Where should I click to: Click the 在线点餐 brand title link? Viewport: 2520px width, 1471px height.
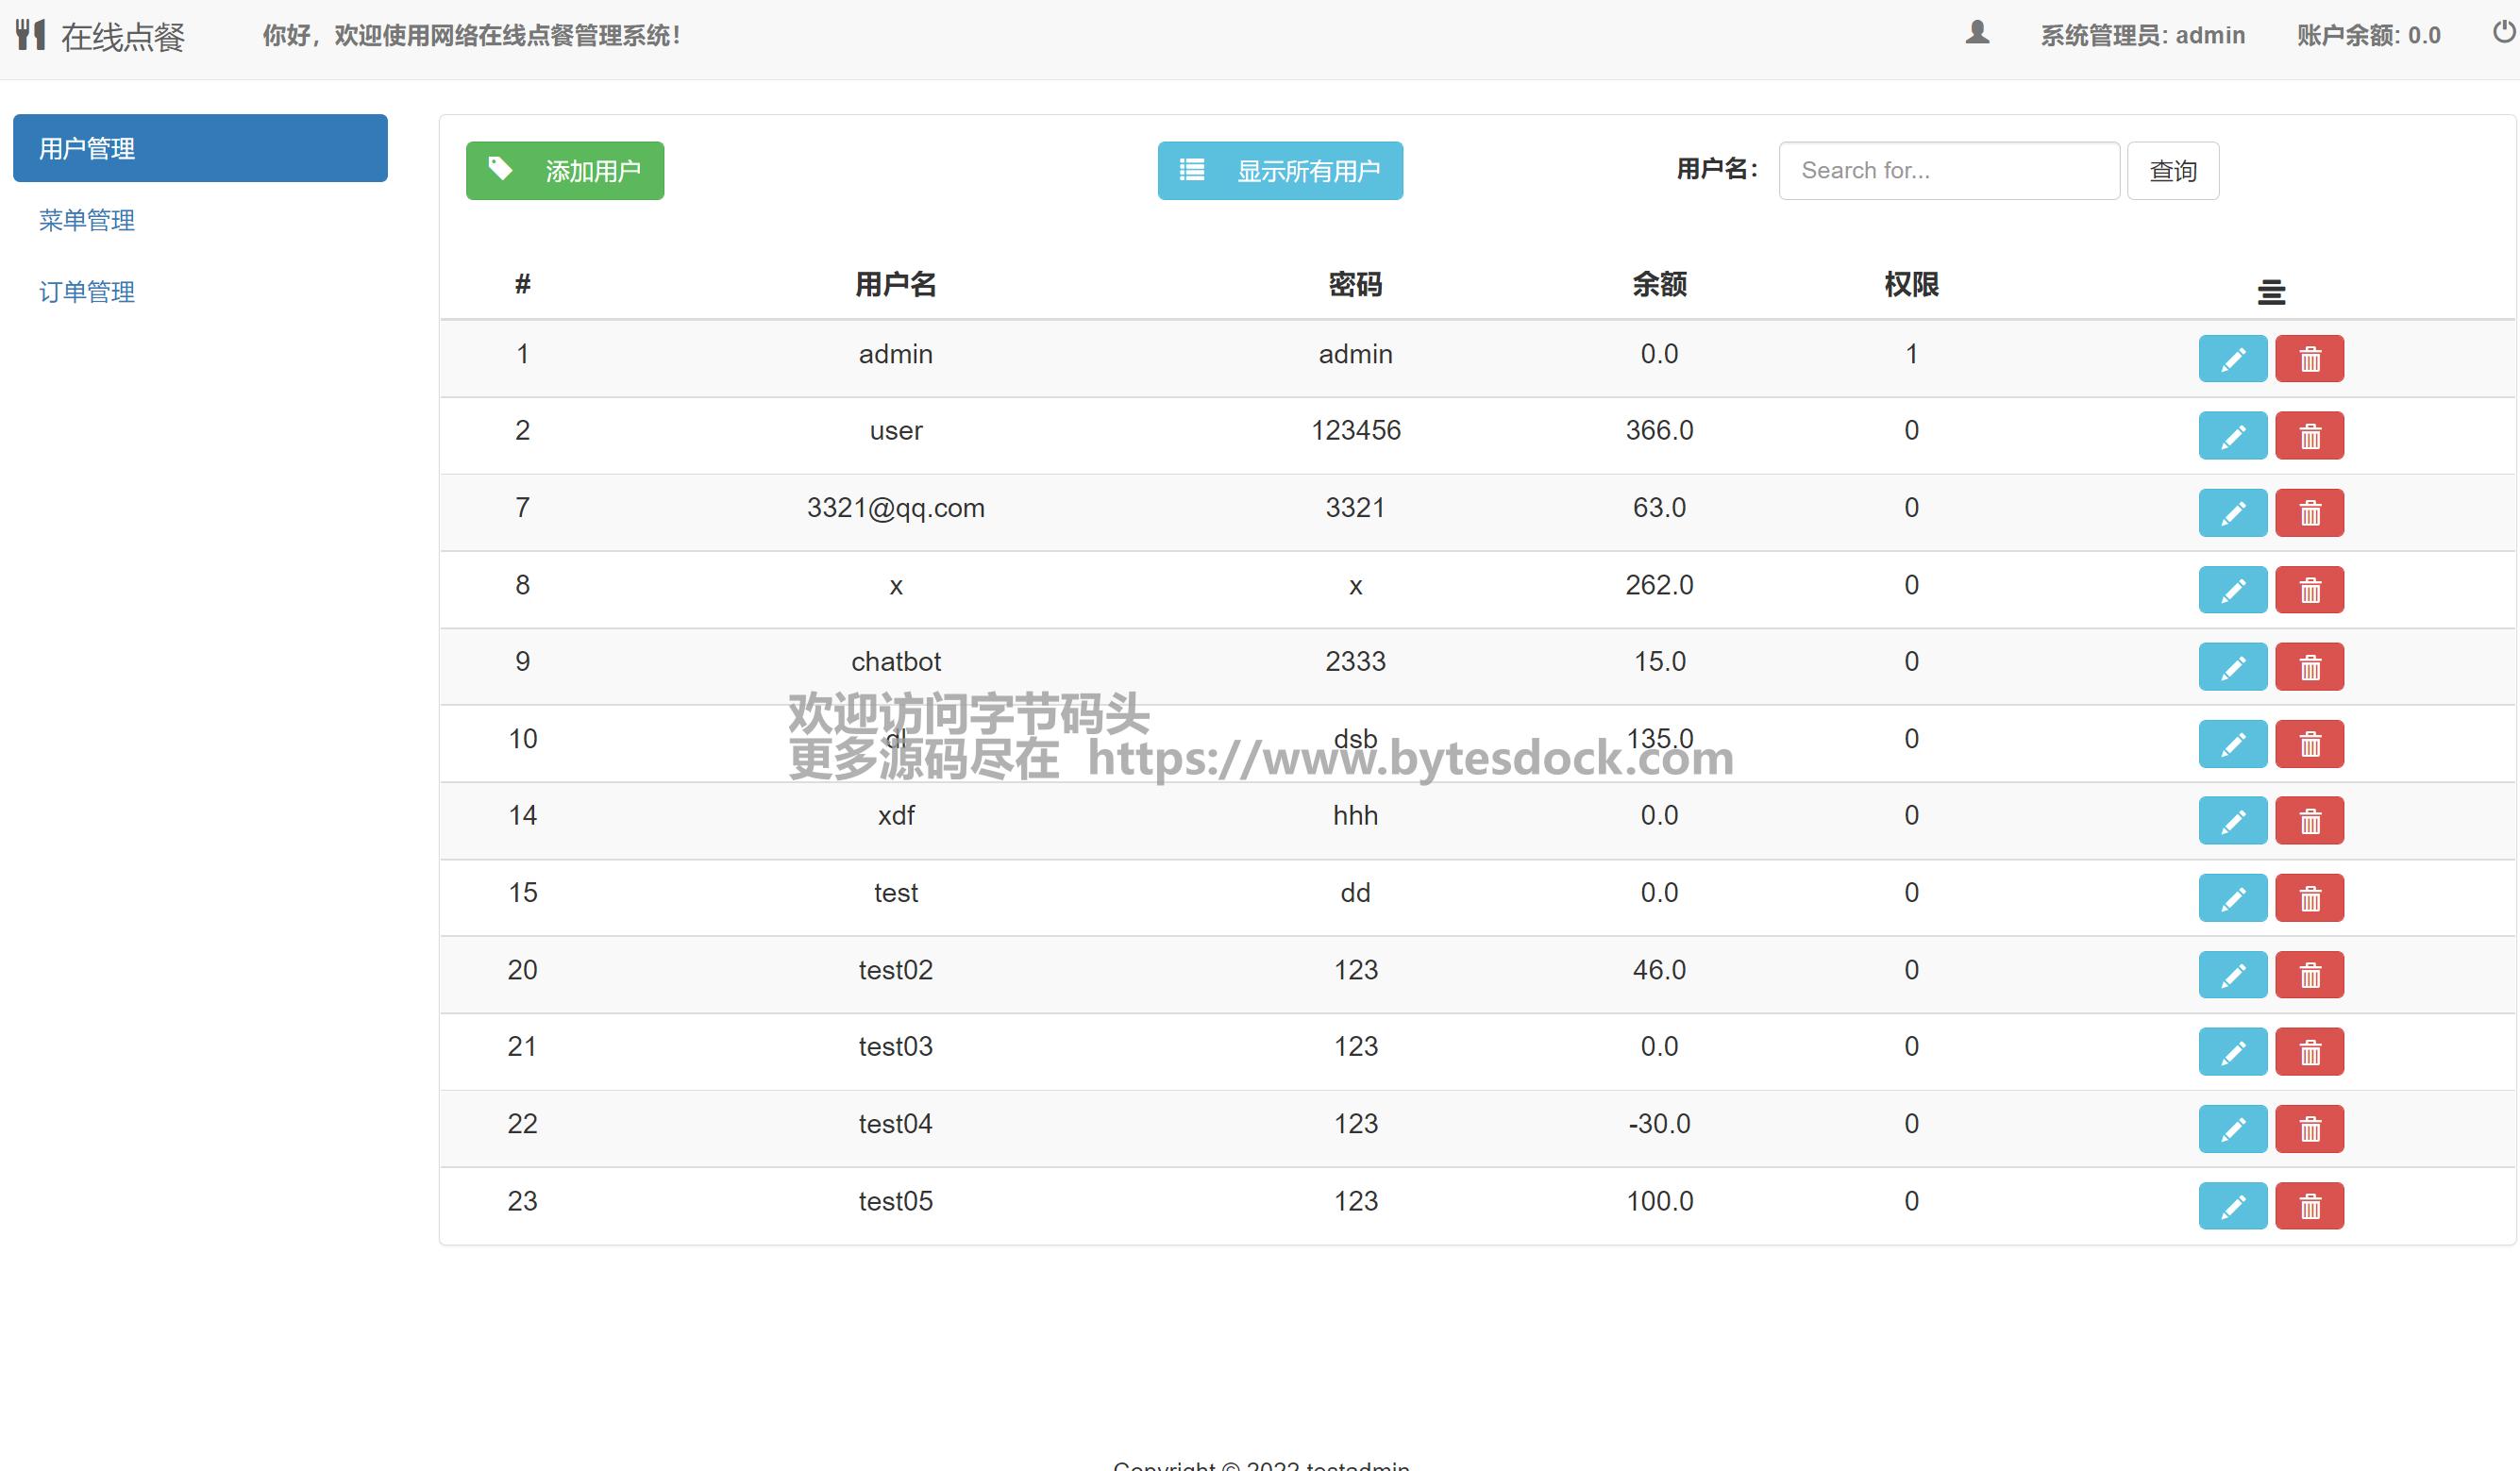click(123, 37)
